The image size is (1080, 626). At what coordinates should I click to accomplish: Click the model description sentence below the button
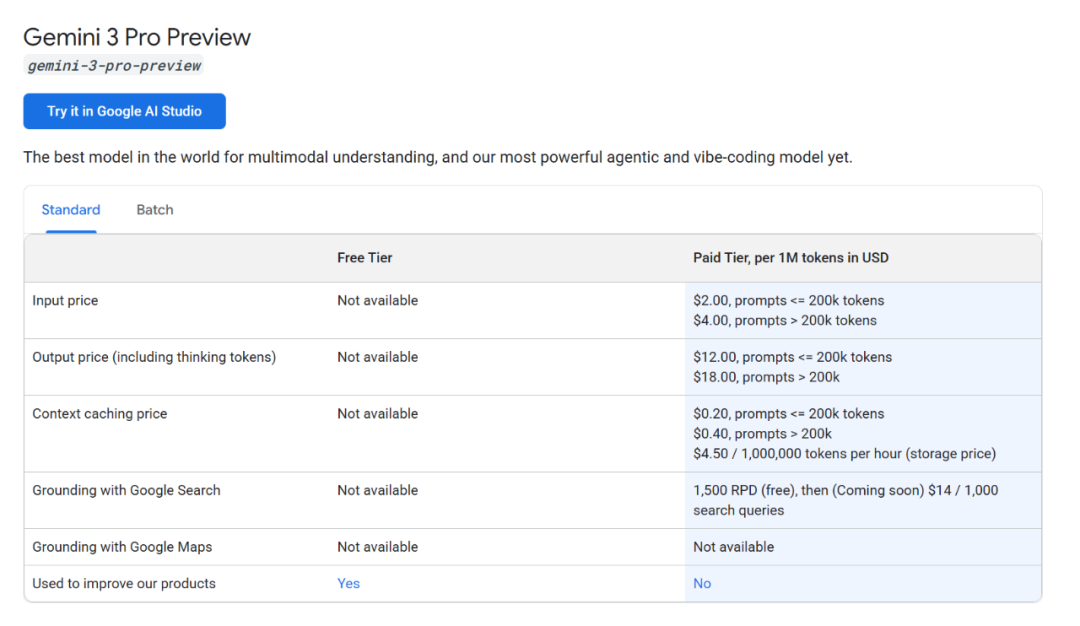tap(437, 158)
